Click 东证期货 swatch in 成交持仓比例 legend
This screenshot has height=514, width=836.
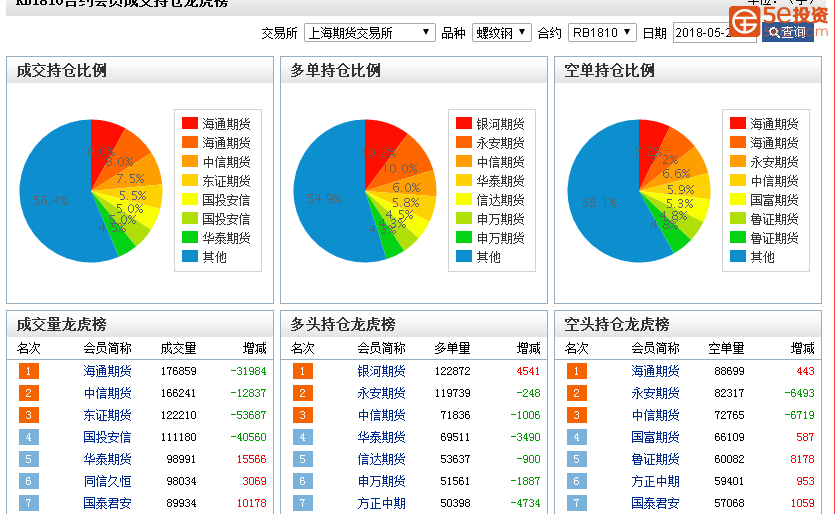(190, 181)
